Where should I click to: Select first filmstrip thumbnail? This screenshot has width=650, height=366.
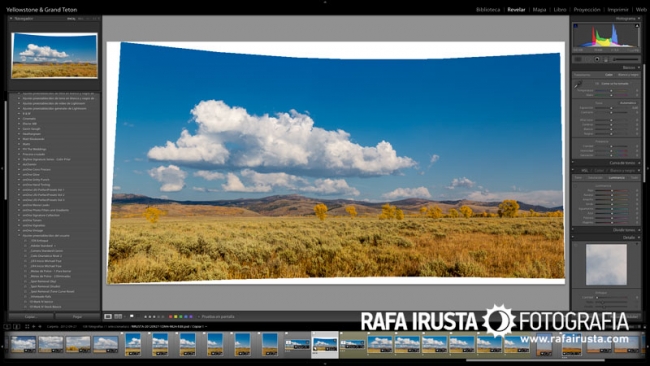(x=23, y=344)
